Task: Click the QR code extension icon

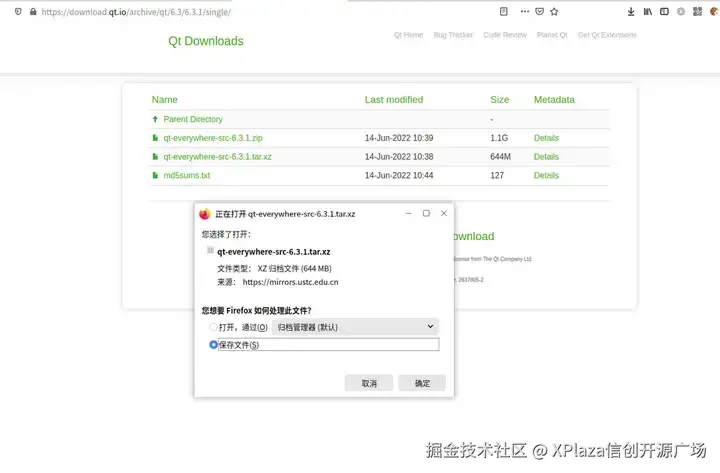Action: coord(698,11)
